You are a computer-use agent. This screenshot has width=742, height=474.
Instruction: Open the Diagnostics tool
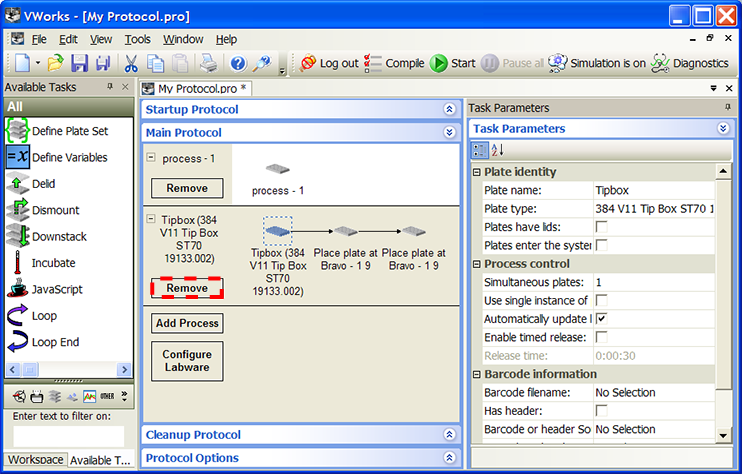click(689, 63)
